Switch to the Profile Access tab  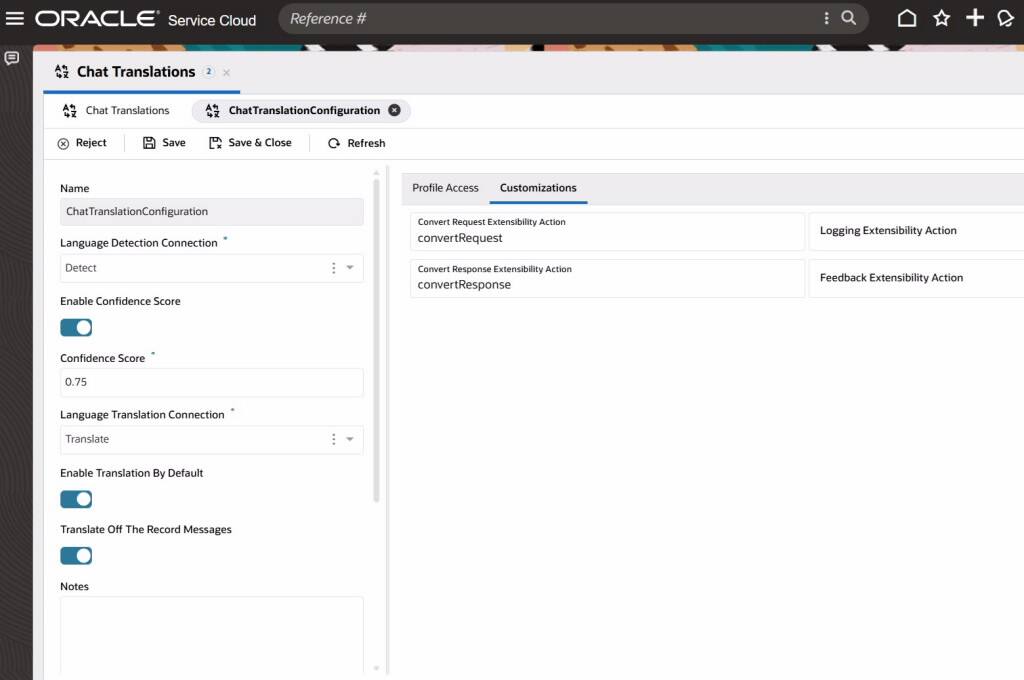(445, 188)
